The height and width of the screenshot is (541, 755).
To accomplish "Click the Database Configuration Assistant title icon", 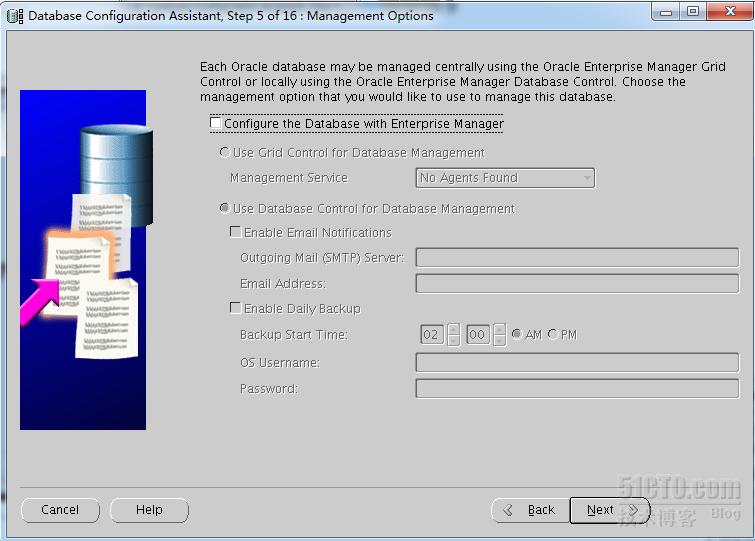I will click(15, 16).
